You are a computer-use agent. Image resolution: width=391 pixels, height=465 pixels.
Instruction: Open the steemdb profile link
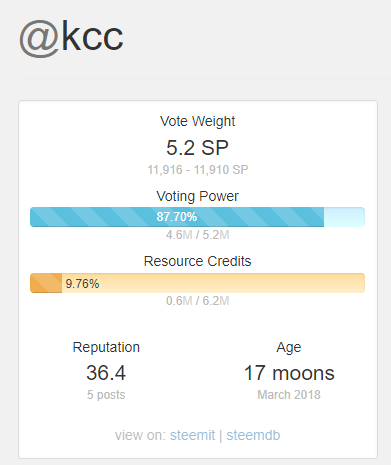(253, 435)
